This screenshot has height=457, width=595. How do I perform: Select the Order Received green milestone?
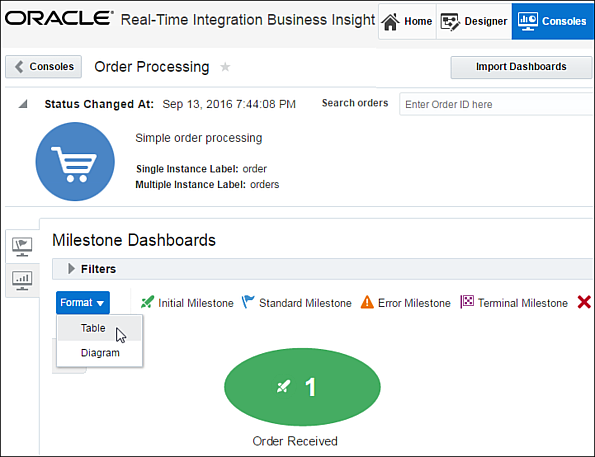coord(302,387)
